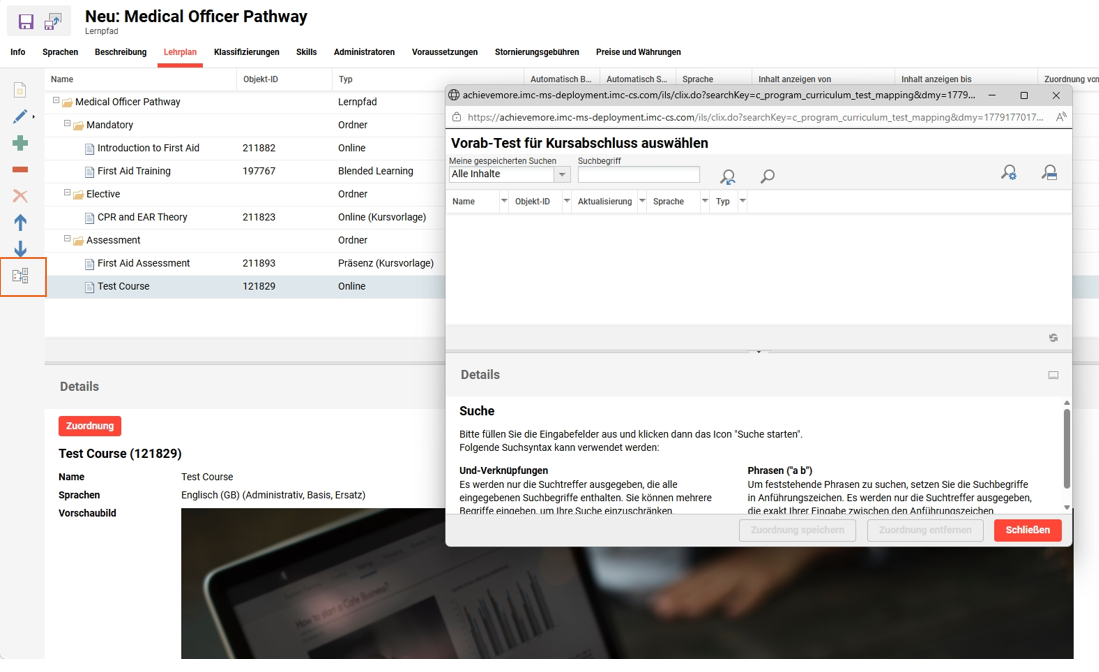Open the Typ column dropdown arrow in popup
This screenshot has height=672, width=1099.
click(x=742, y=201)
